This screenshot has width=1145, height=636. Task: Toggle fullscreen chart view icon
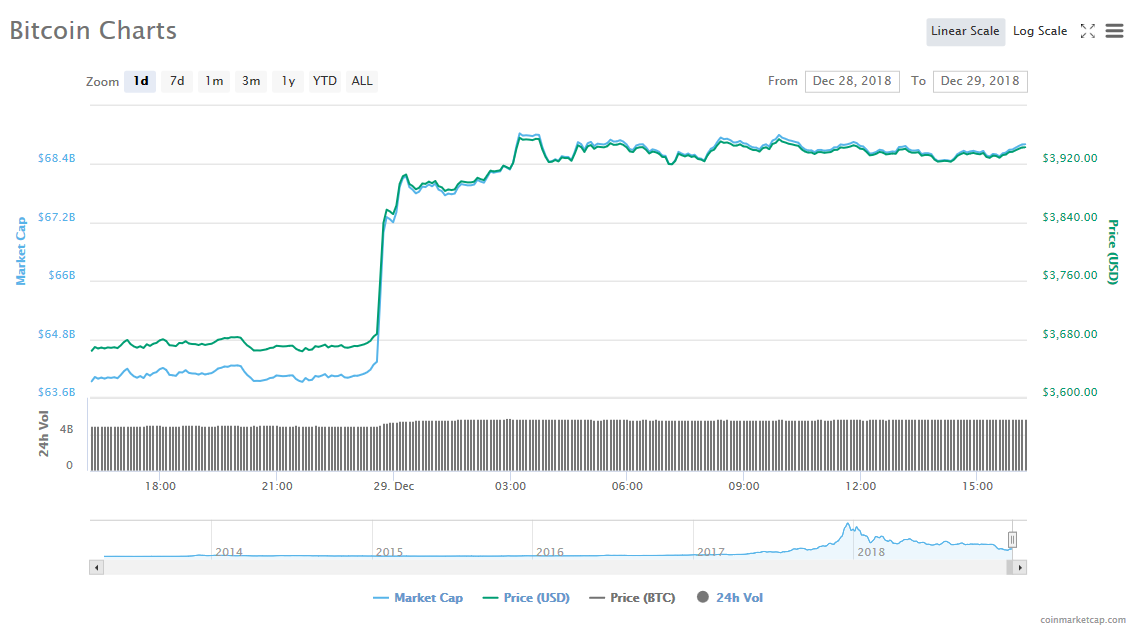1088,31
